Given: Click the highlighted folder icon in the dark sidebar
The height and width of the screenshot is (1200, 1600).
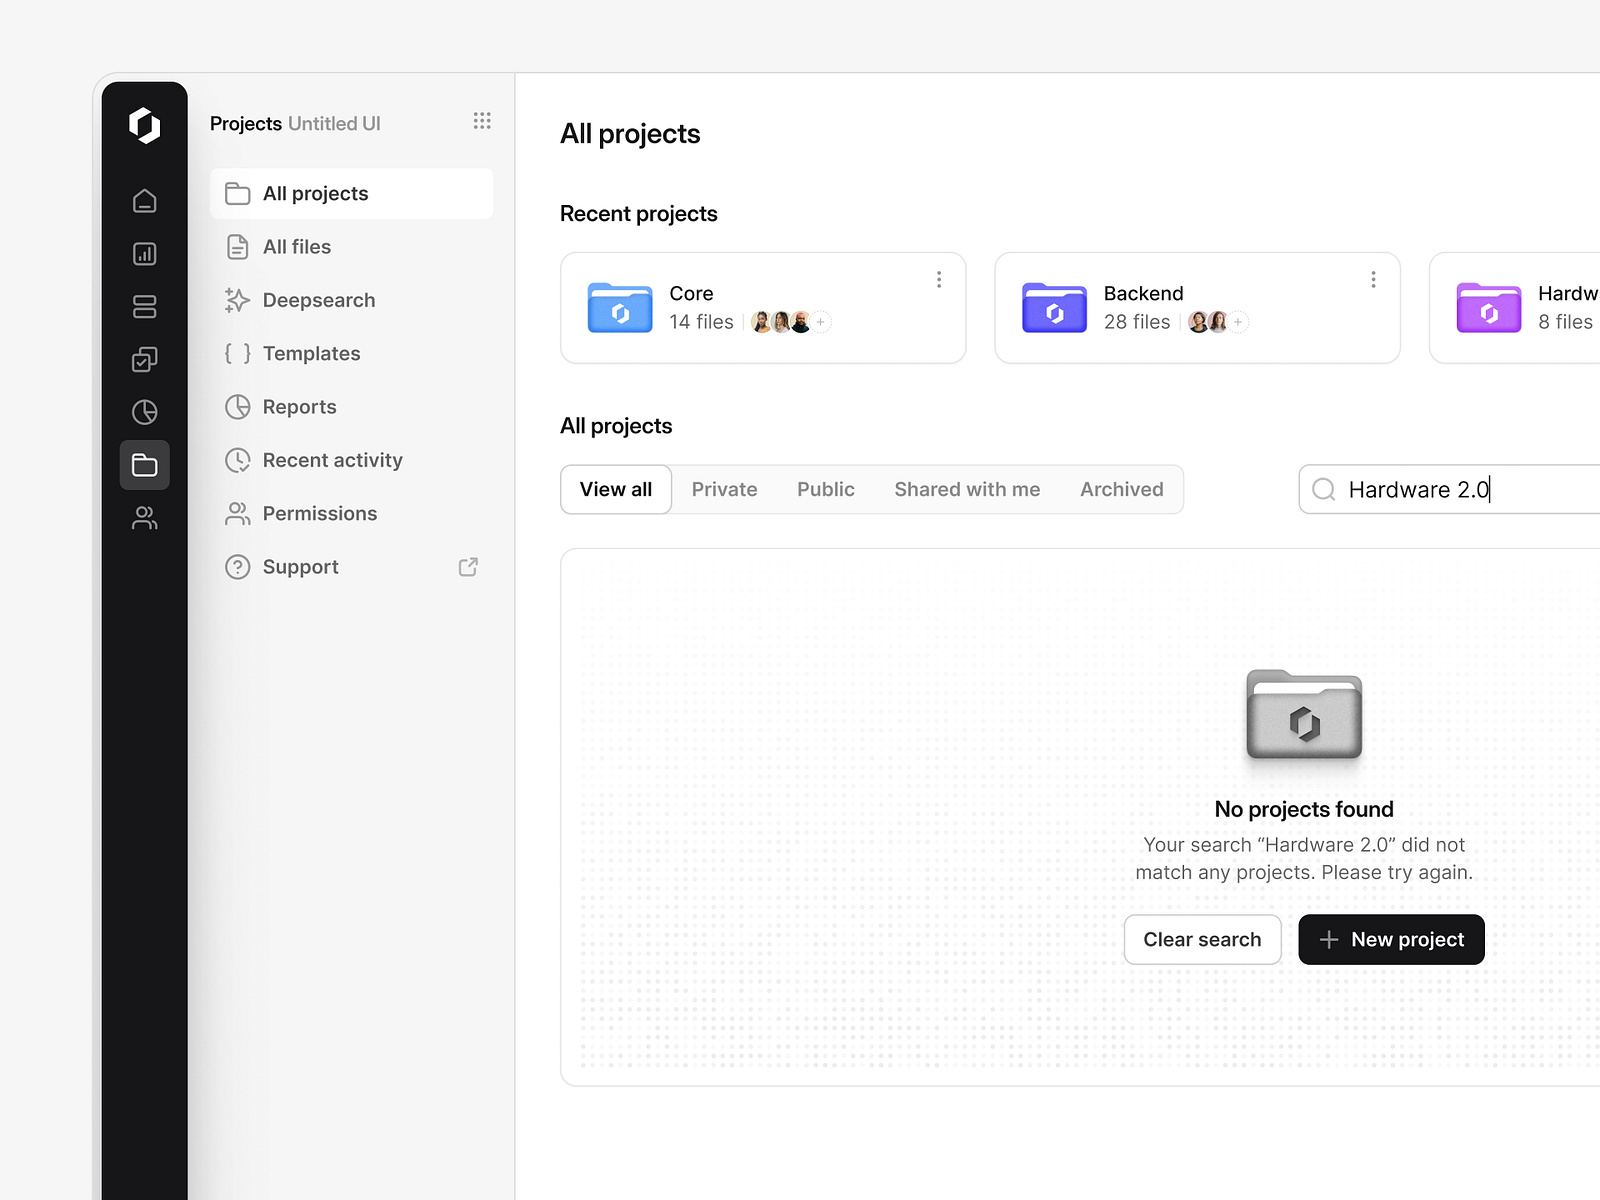Looking at the screenshot, I should pyautogui.click(x=145, y=464).
